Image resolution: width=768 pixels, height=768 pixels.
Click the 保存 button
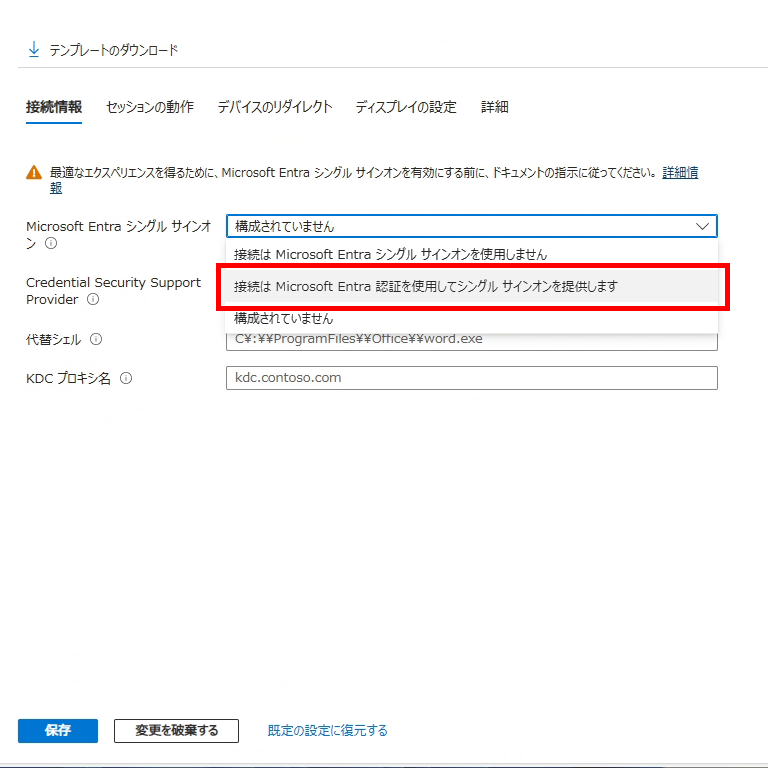[x=58, y=731]
